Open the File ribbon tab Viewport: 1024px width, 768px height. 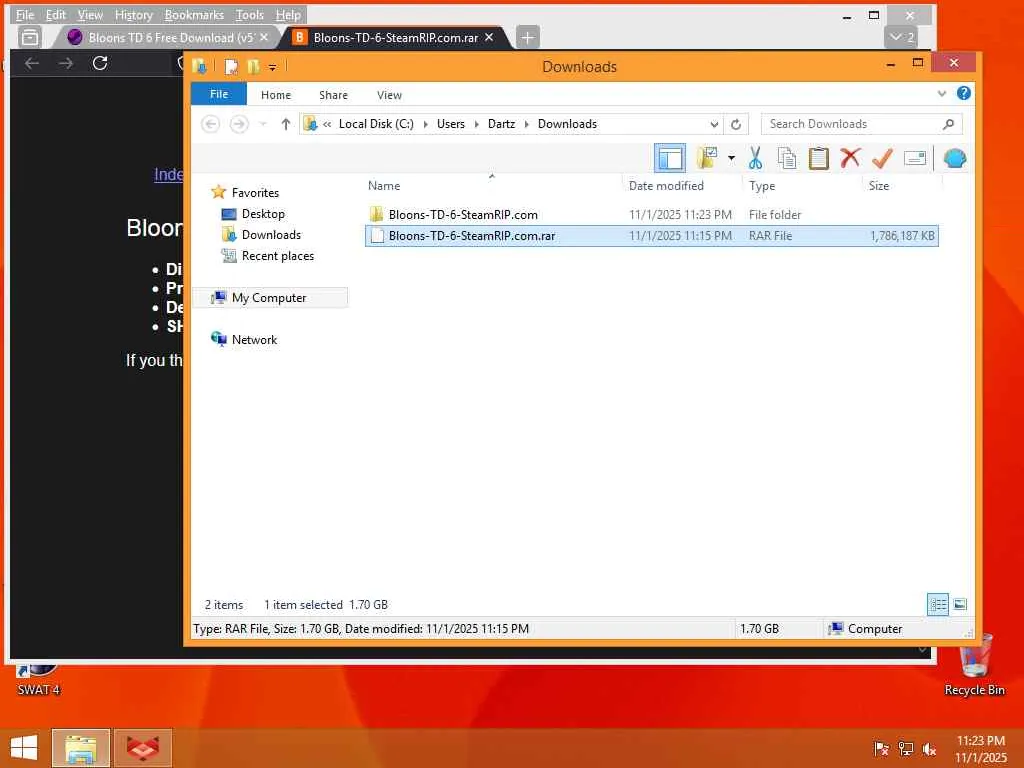[x=219, y=94]
